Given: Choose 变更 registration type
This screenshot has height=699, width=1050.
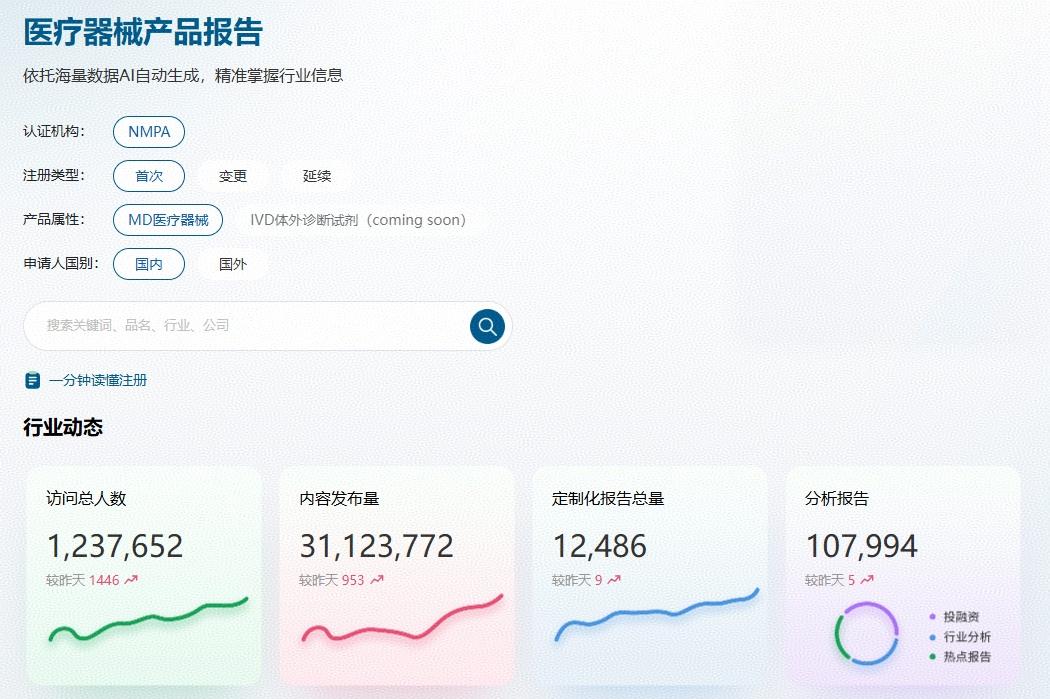Looking at the screenshot, I should (x=233, y=176).
